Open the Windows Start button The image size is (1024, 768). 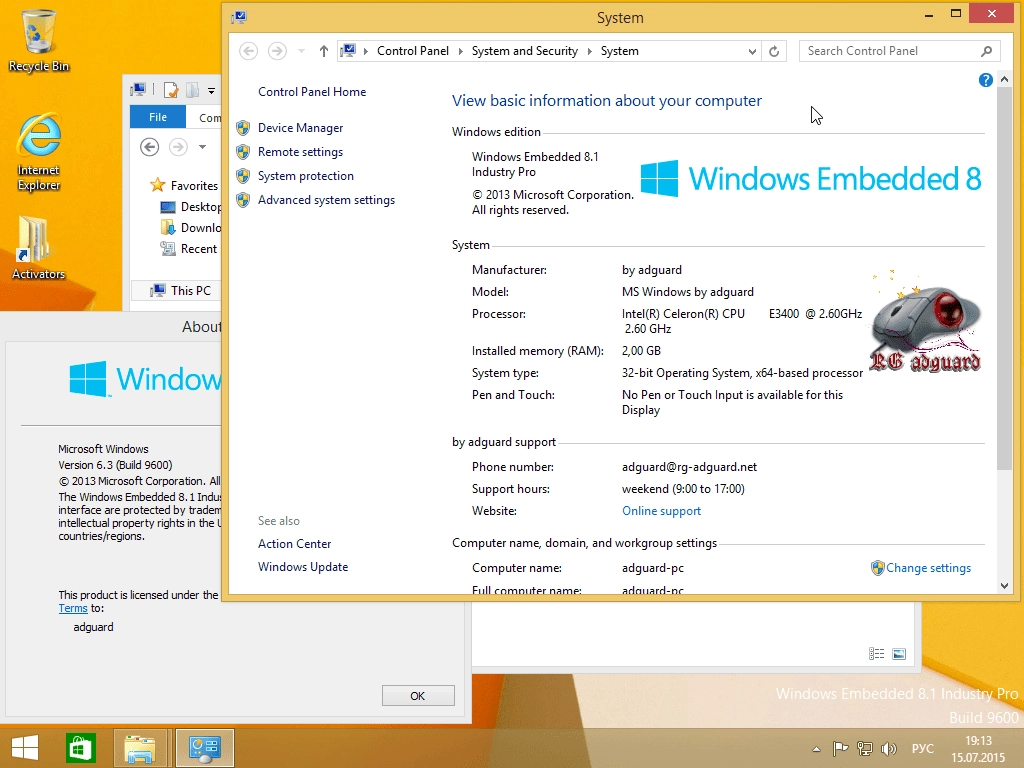click(25, 748)
